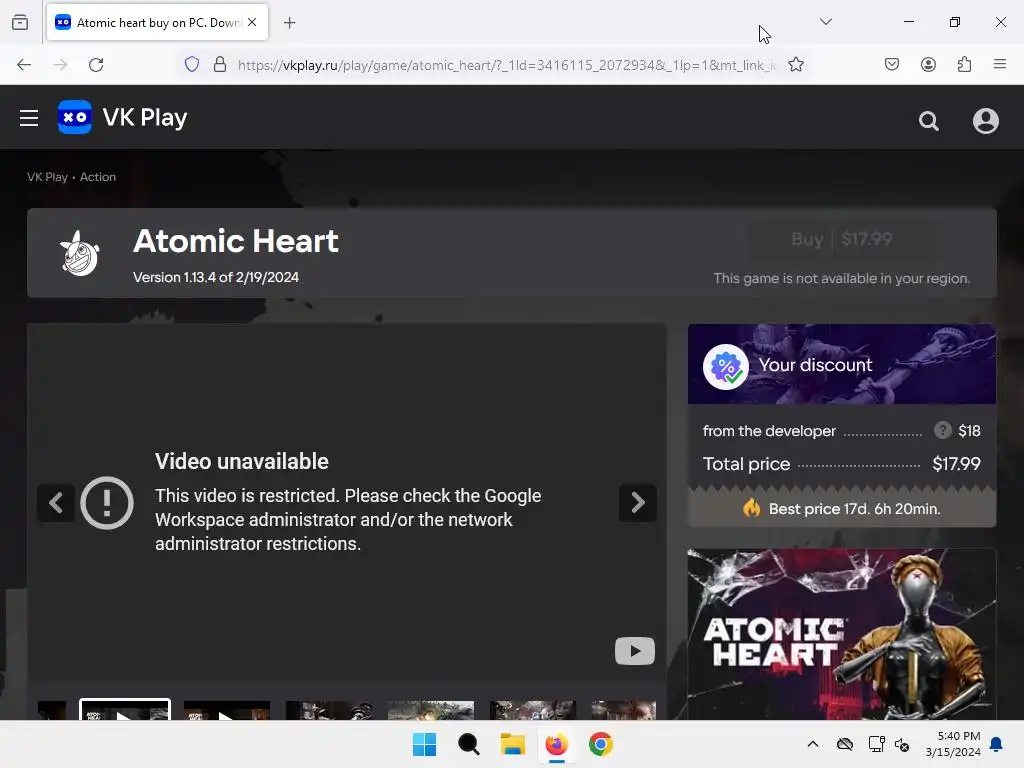Select the highlighted first video thumbnail

125,709
